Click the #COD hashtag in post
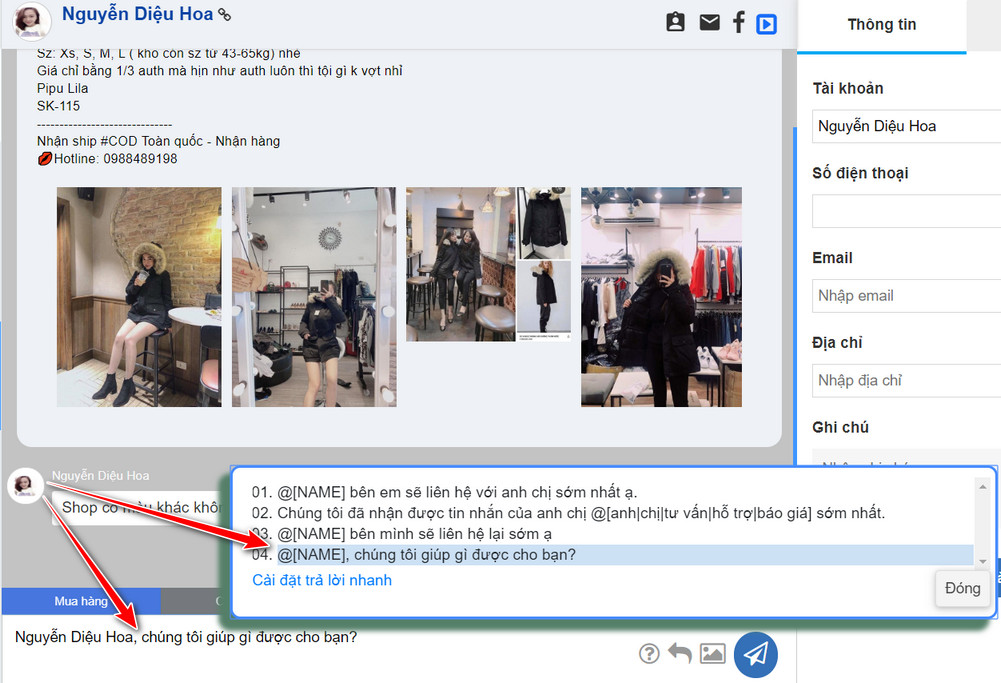 pyautogui.click(x=119, y=141)
